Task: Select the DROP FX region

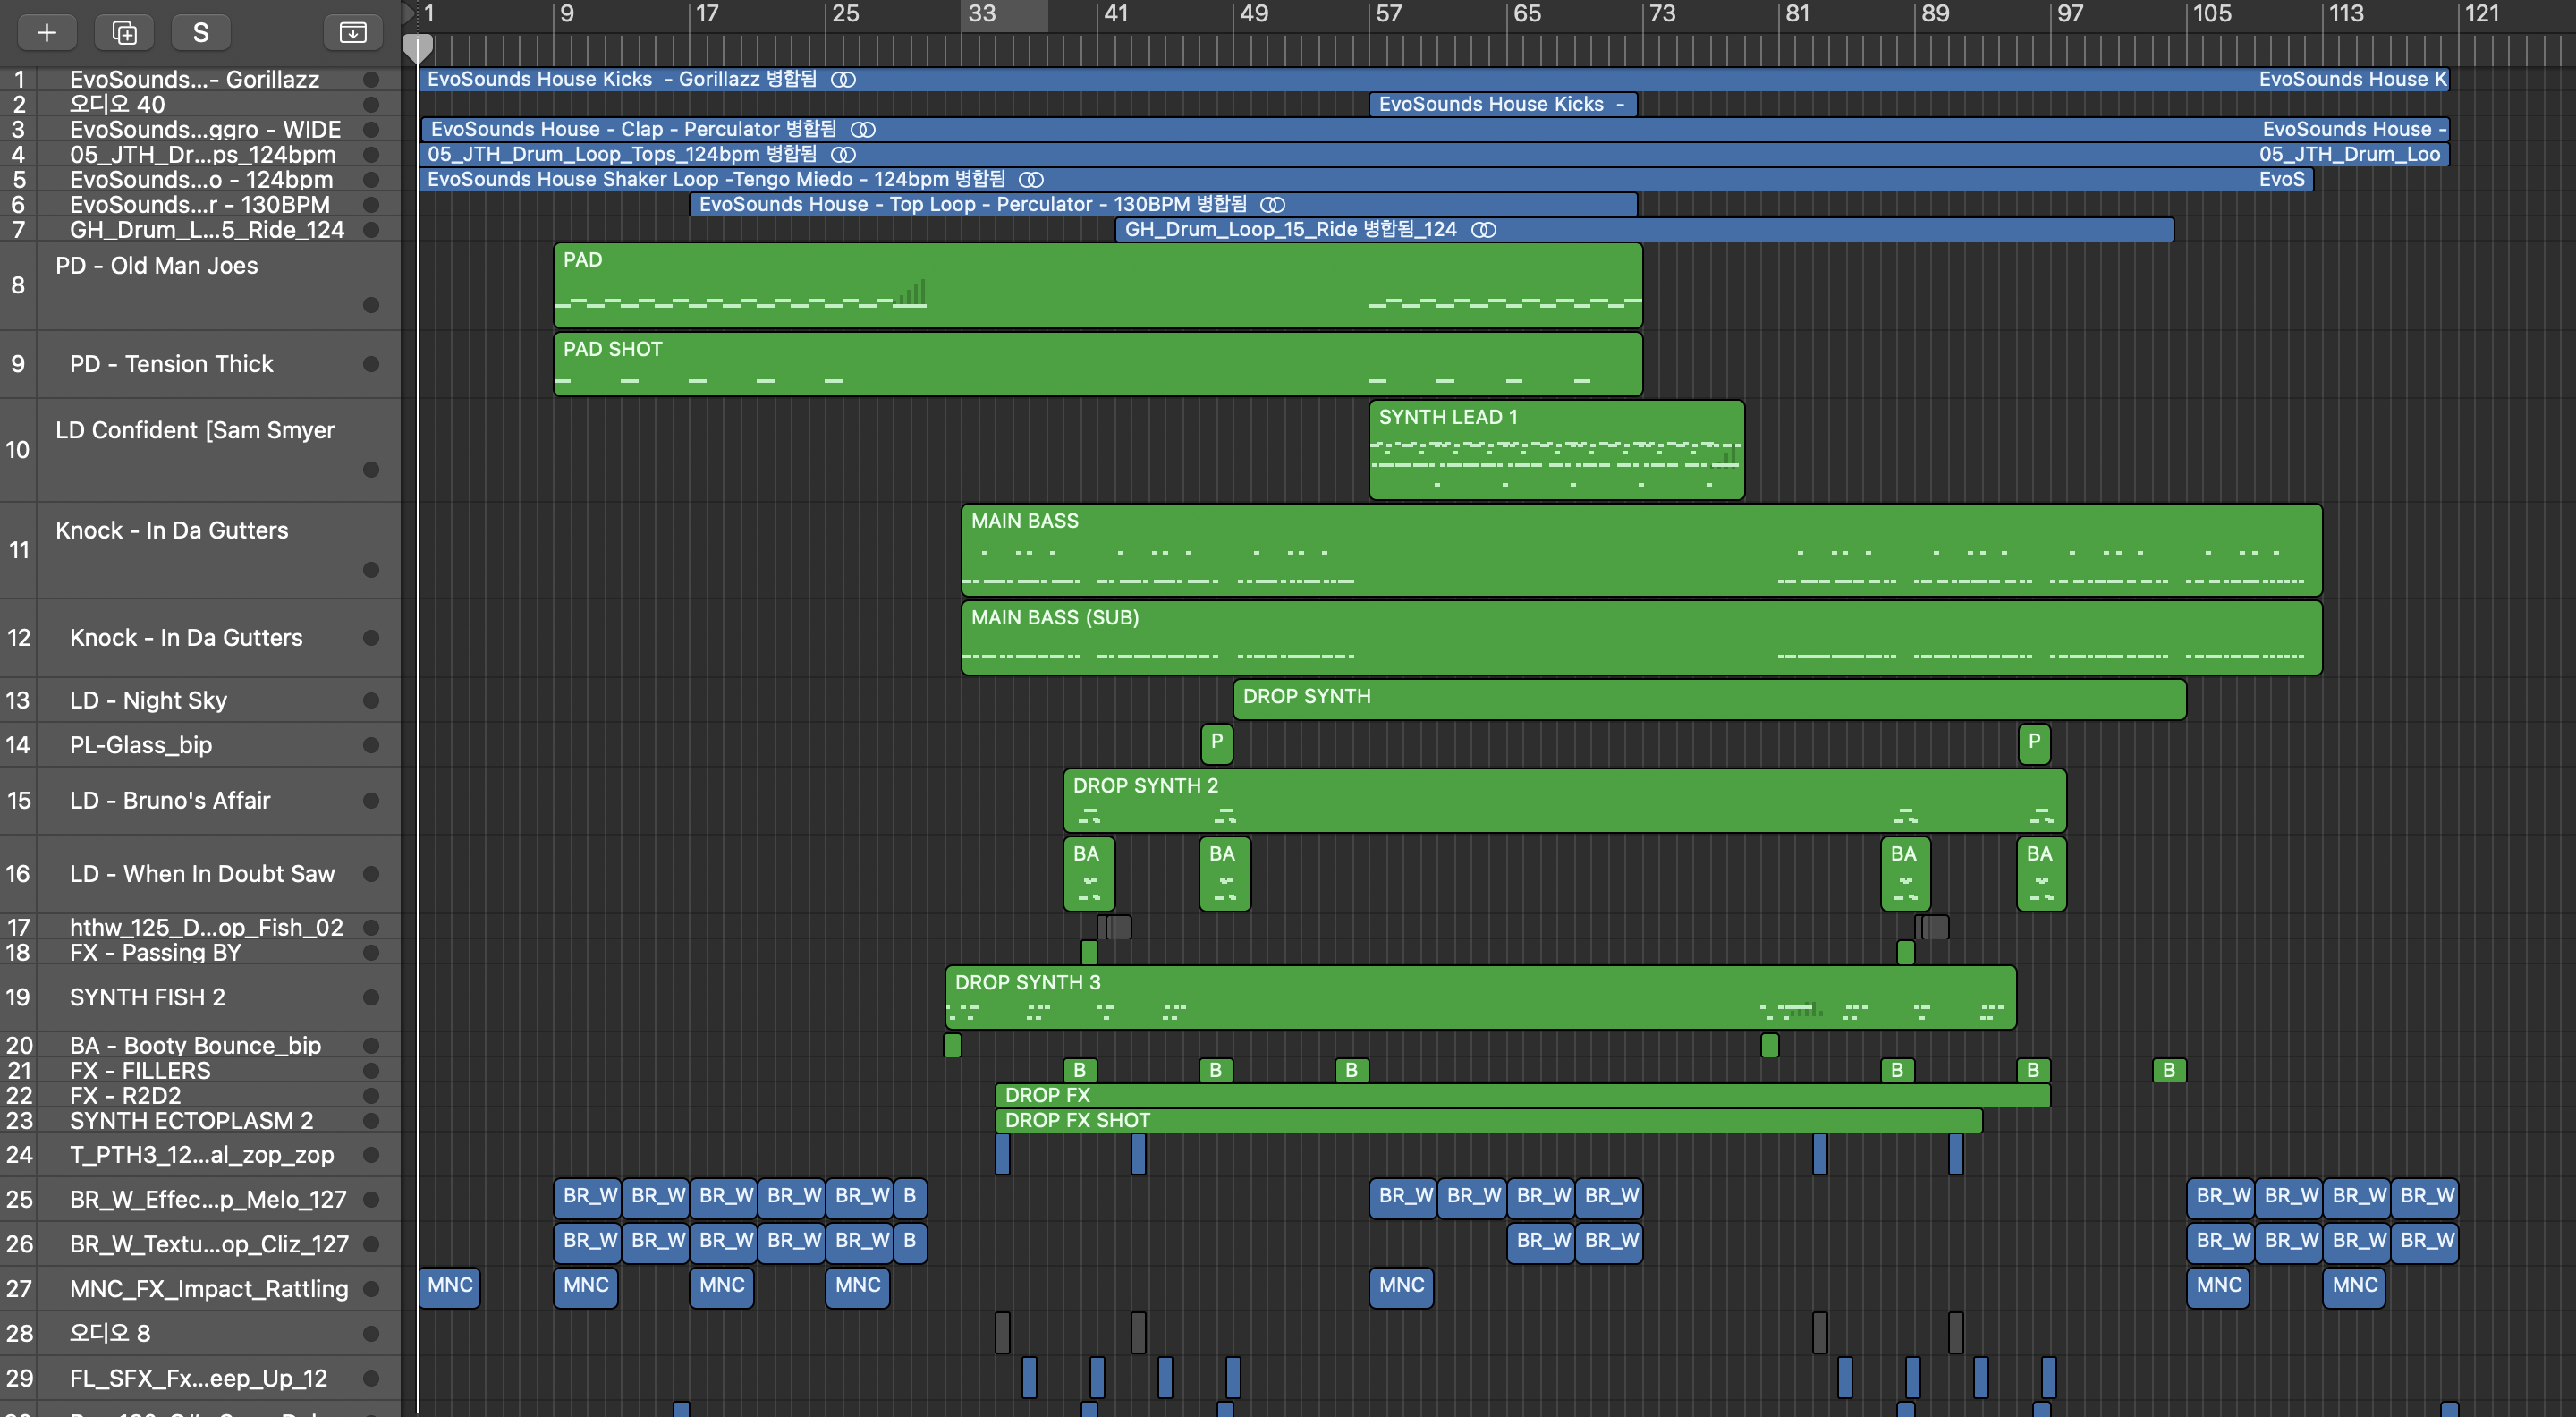Action: point(1523,1096)
